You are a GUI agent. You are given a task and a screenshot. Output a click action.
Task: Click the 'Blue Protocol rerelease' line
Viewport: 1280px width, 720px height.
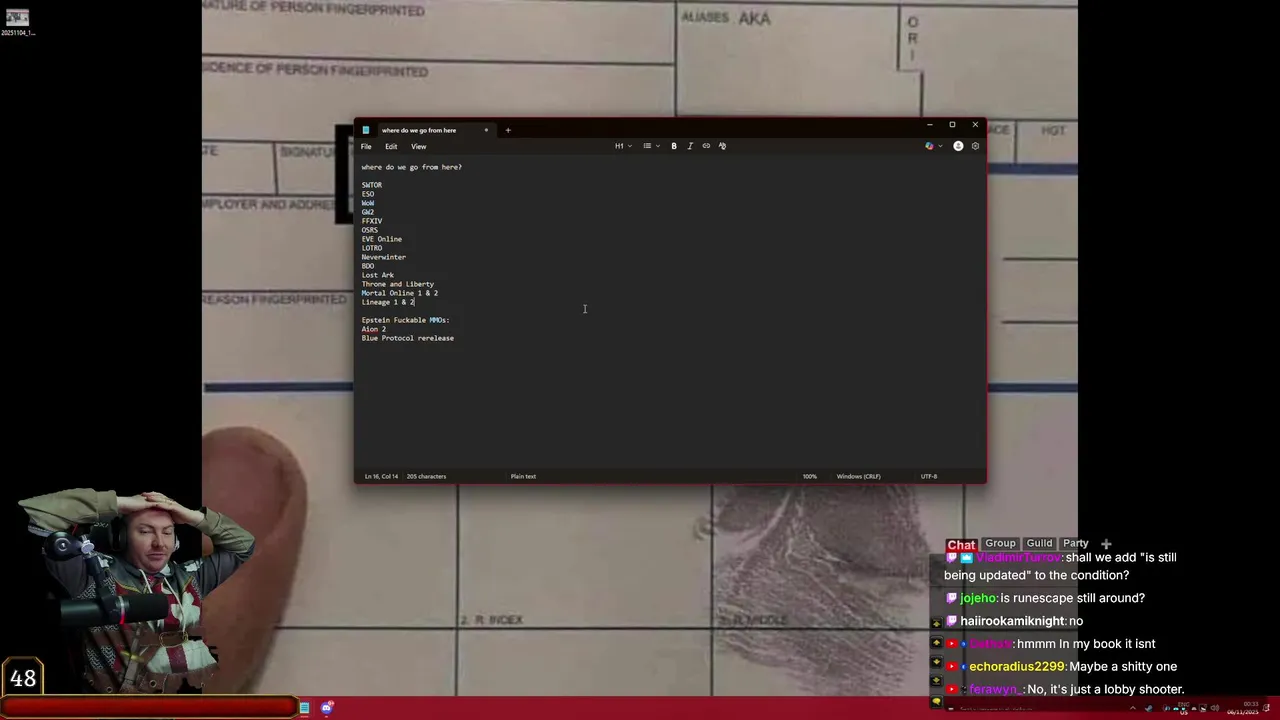(408, 338)
